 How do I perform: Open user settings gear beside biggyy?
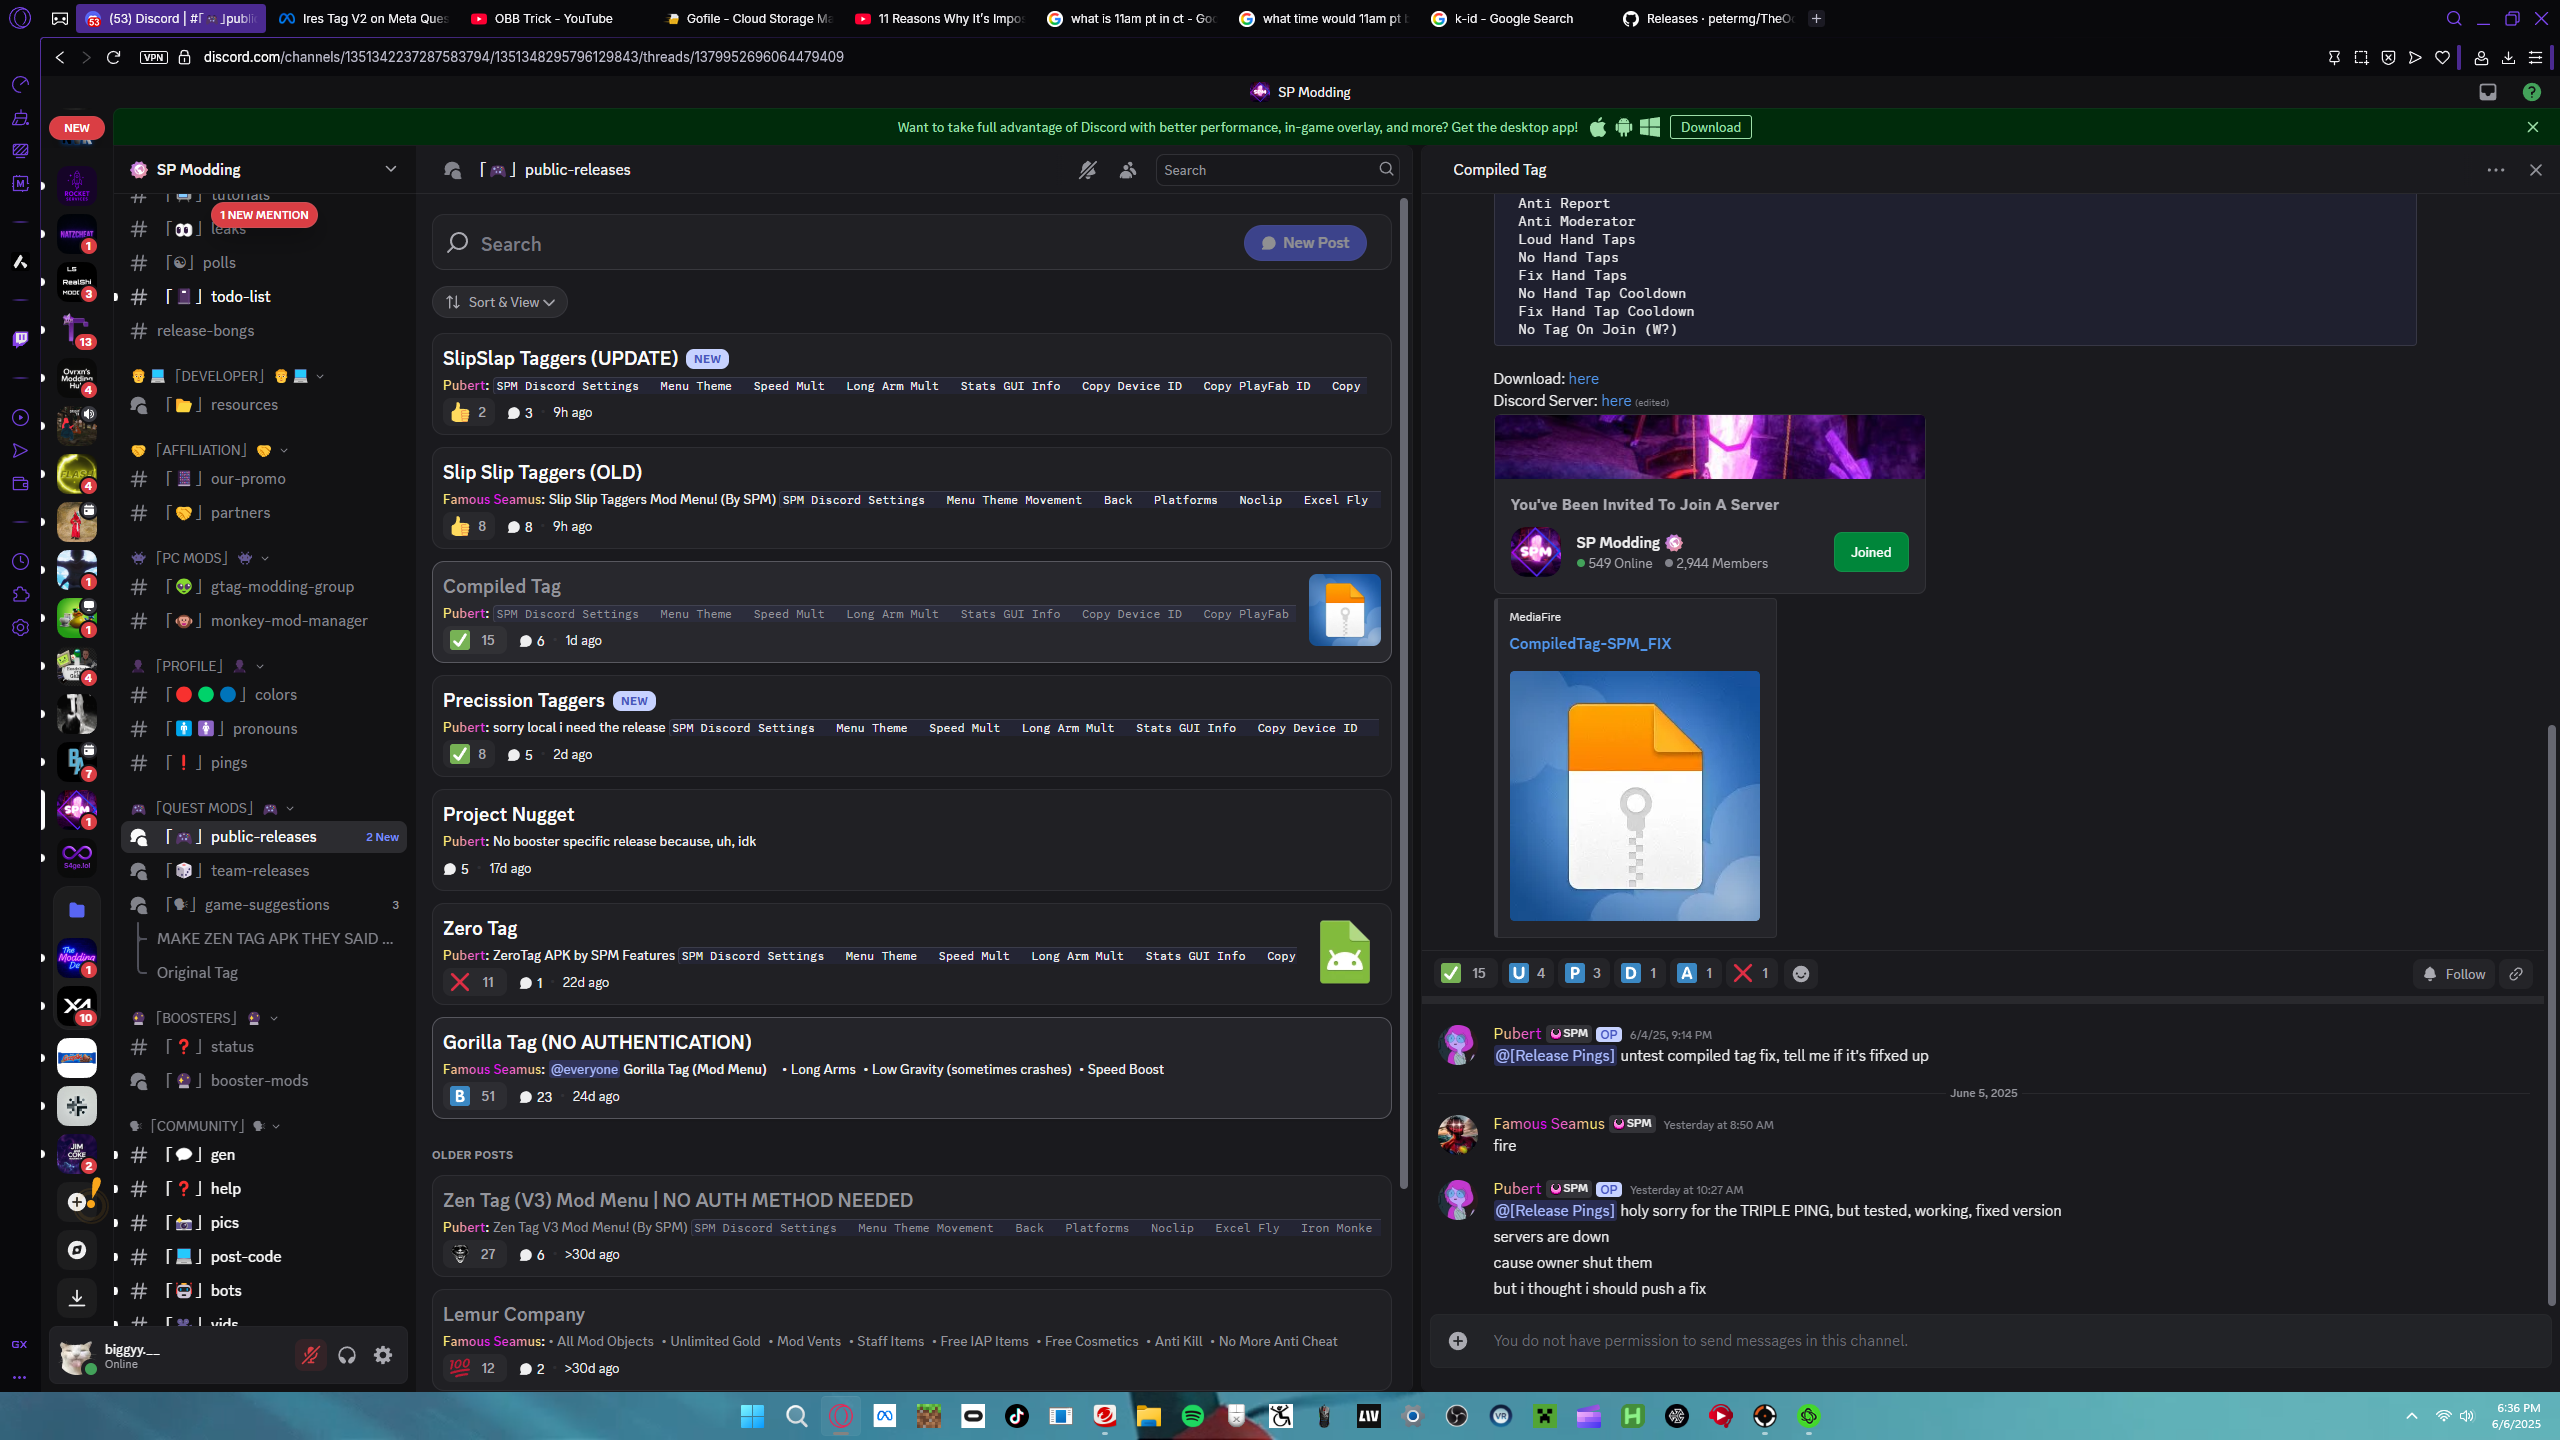coord(383,1355)
